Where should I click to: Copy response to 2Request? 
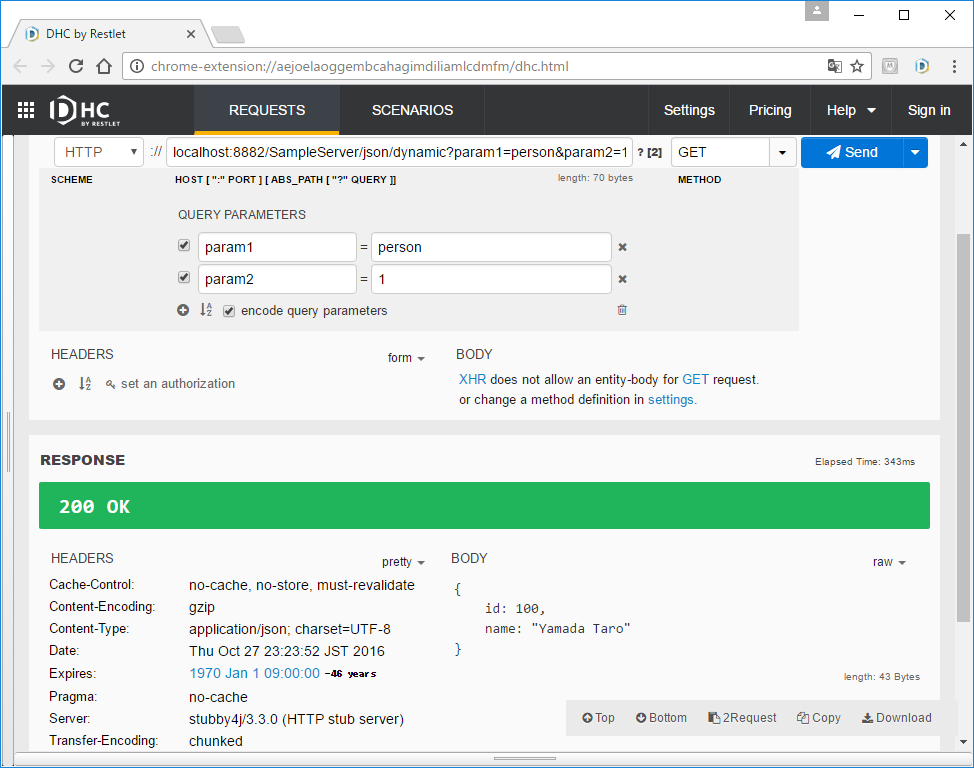pos(742,718)
